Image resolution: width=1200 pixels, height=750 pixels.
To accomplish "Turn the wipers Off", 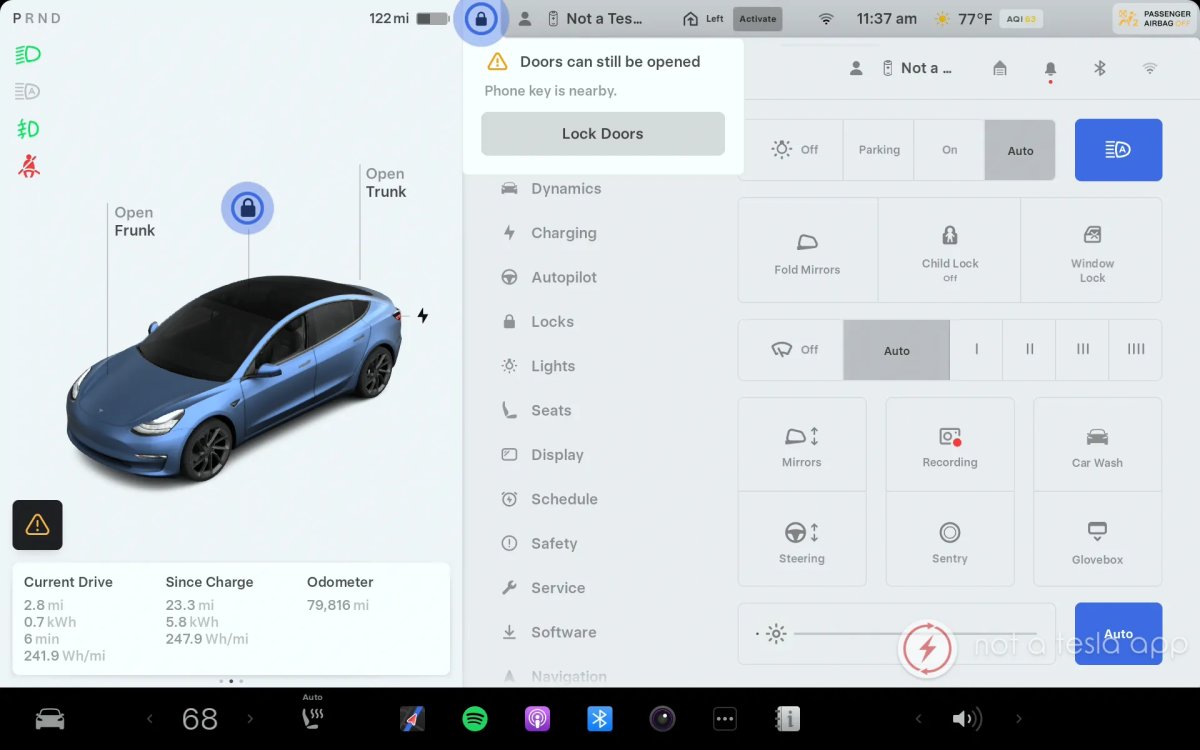I will 795,350.
